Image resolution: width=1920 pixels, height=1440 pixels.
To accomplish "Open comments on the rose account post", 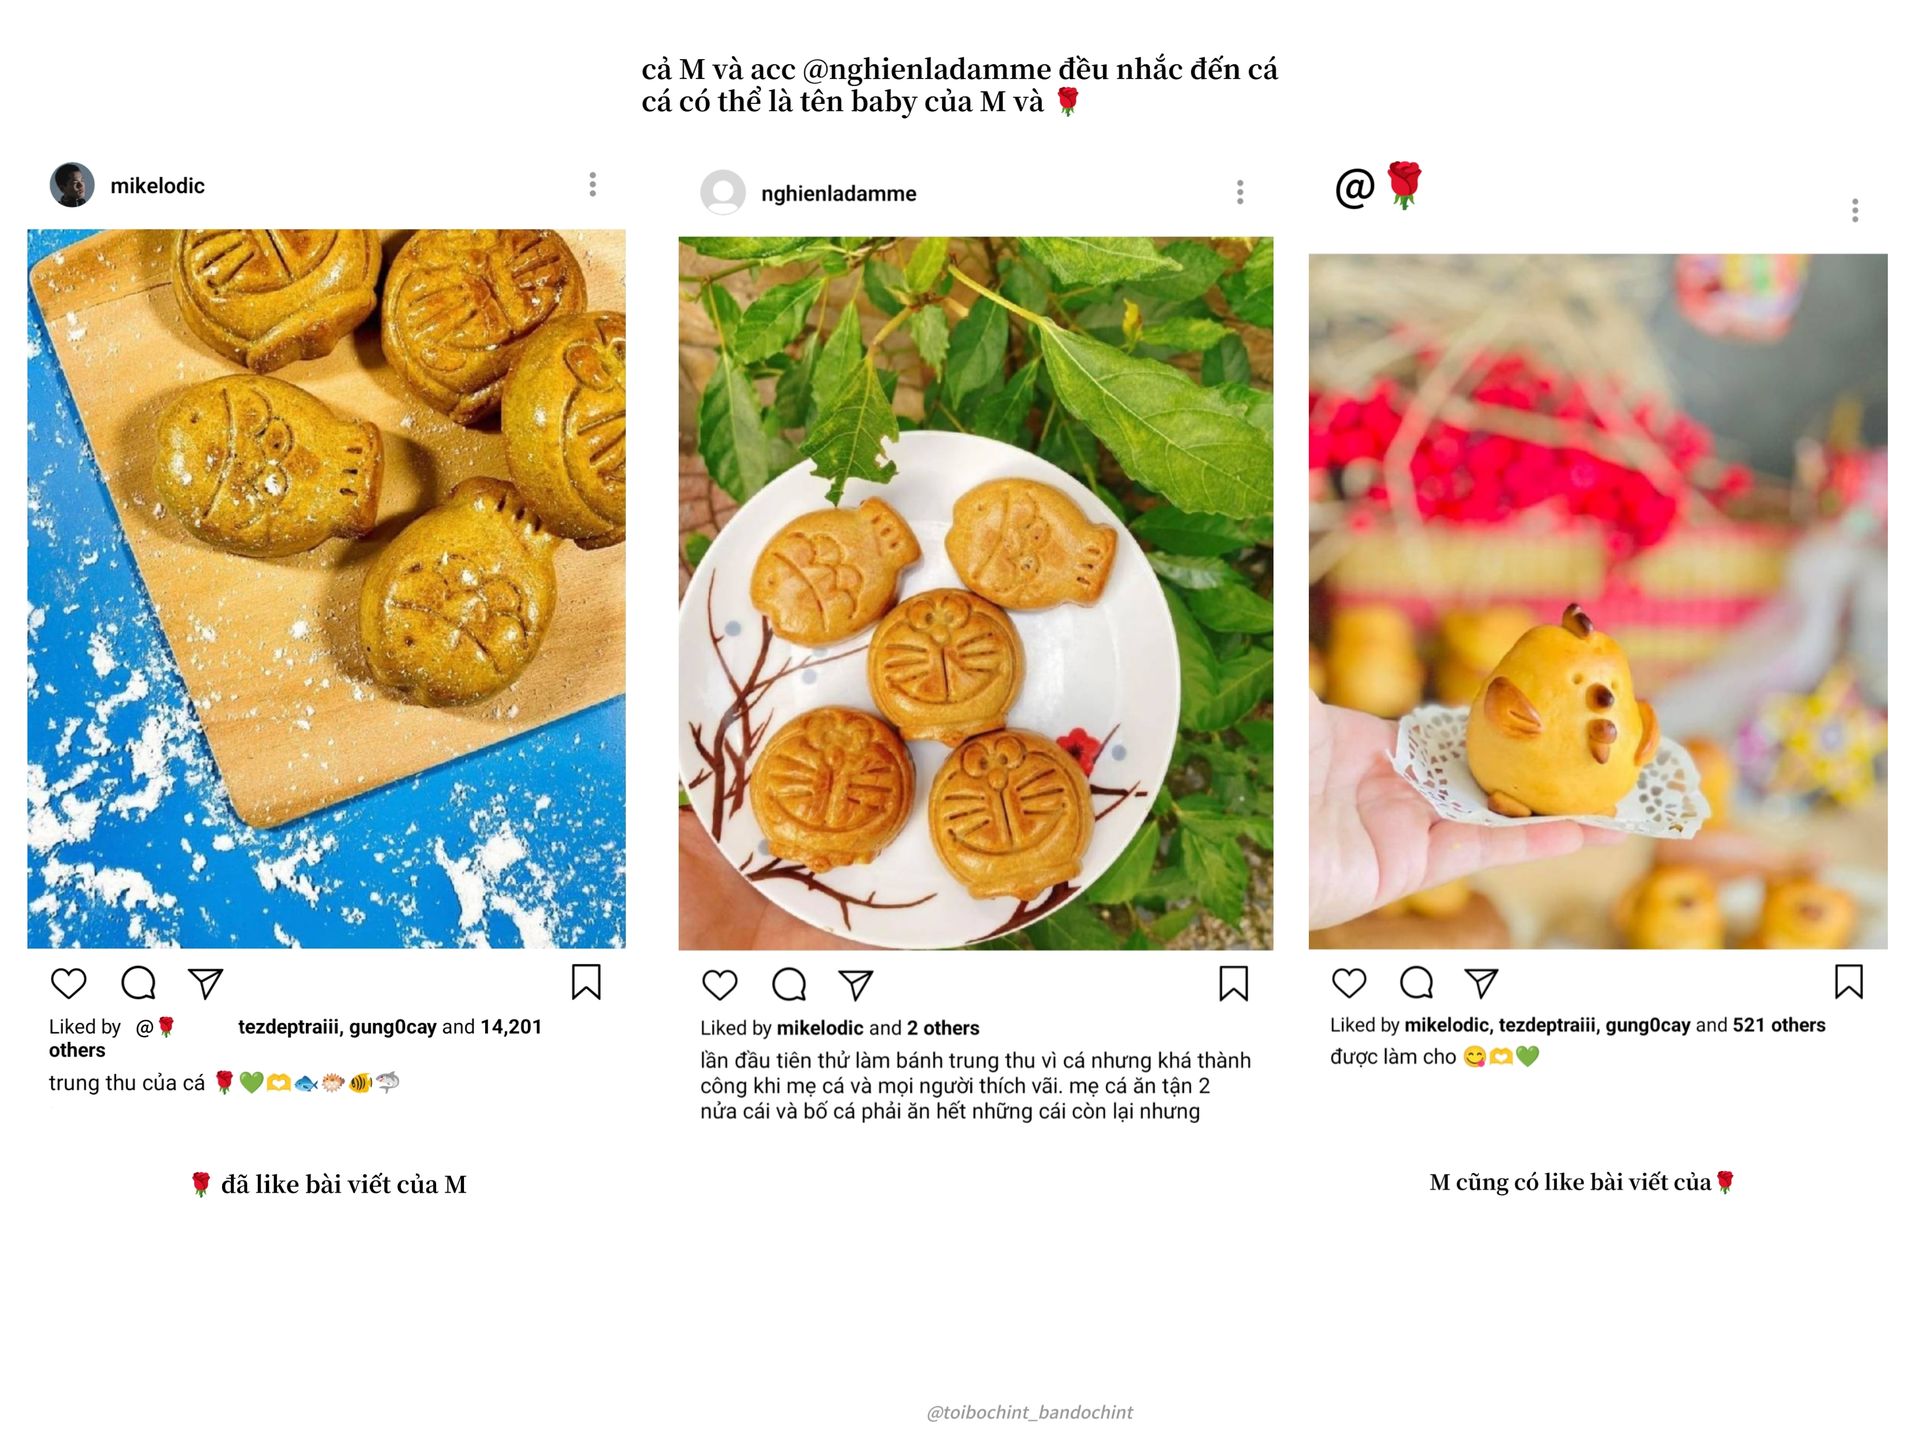I will [x=1417, y=982].
